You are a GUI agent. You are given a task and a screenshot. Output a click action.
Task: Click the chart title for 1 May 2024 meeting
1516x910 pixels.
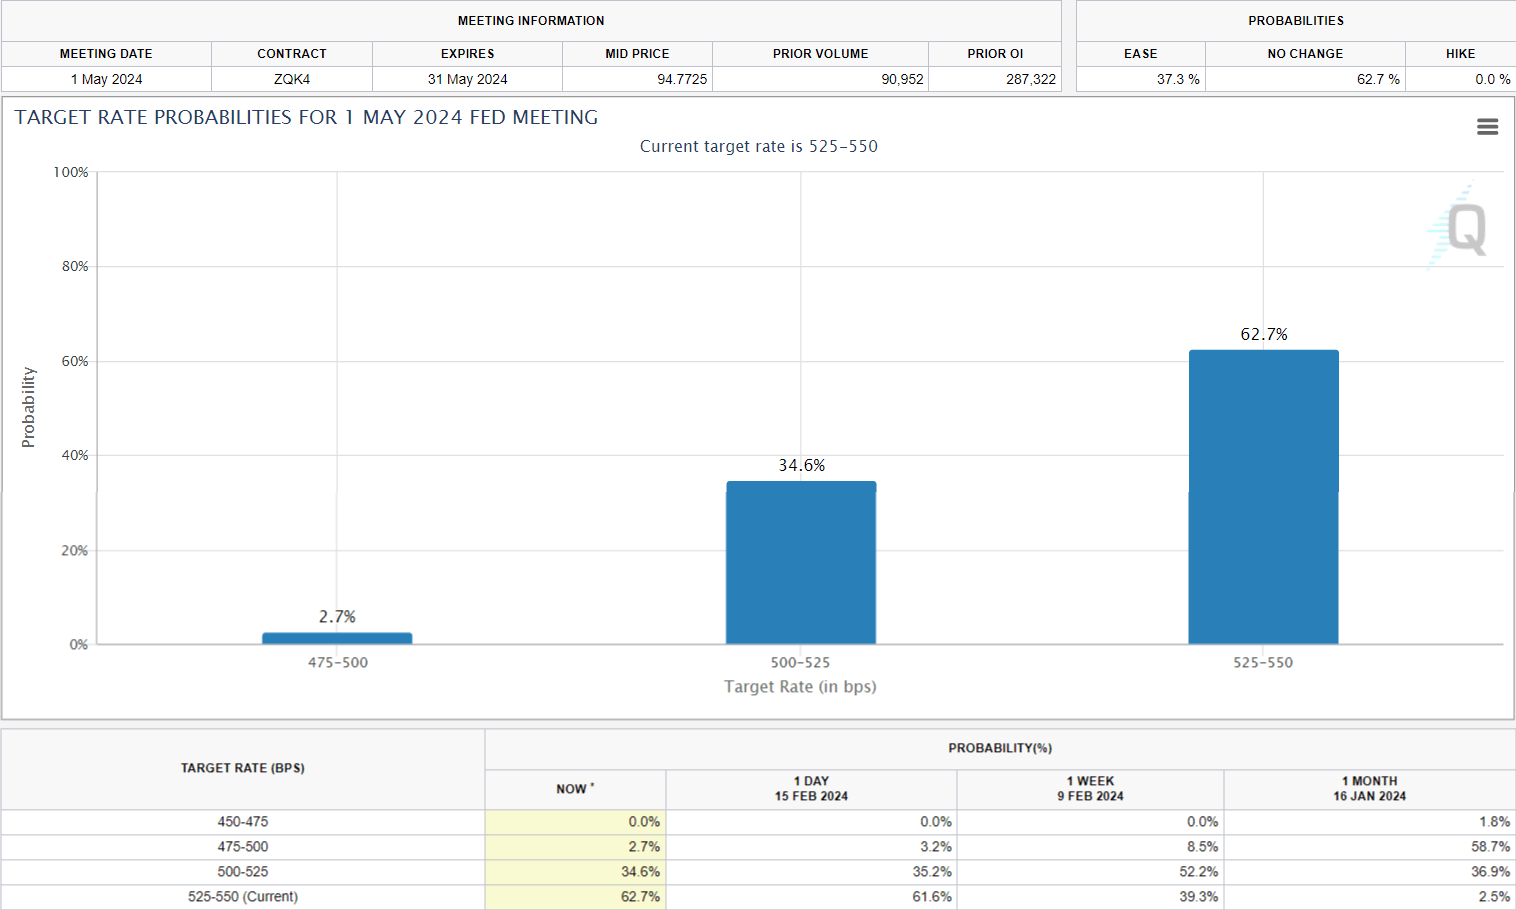(x=306, y=118)
